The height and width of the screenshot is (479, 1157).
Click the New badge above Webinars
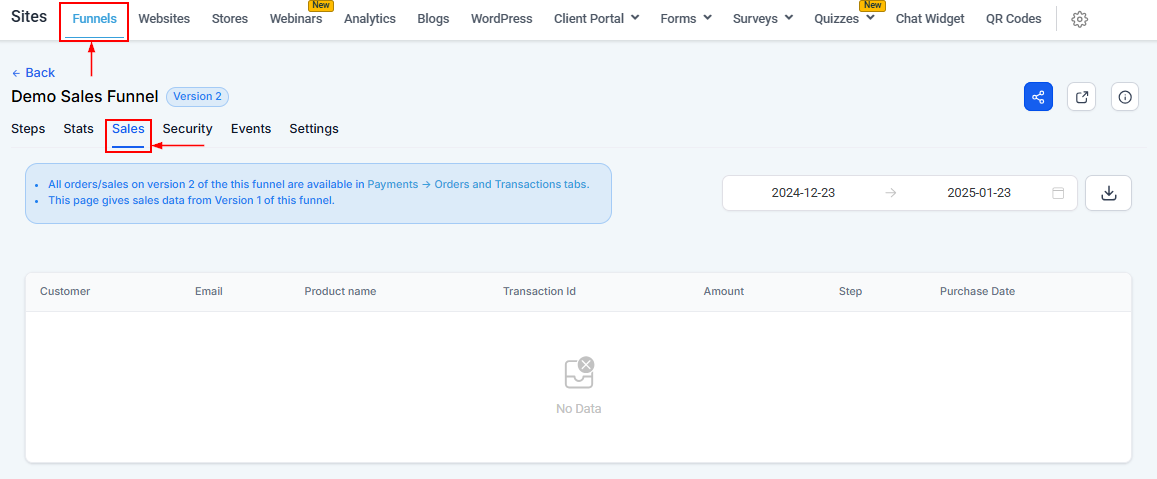(x=321, y=5)
